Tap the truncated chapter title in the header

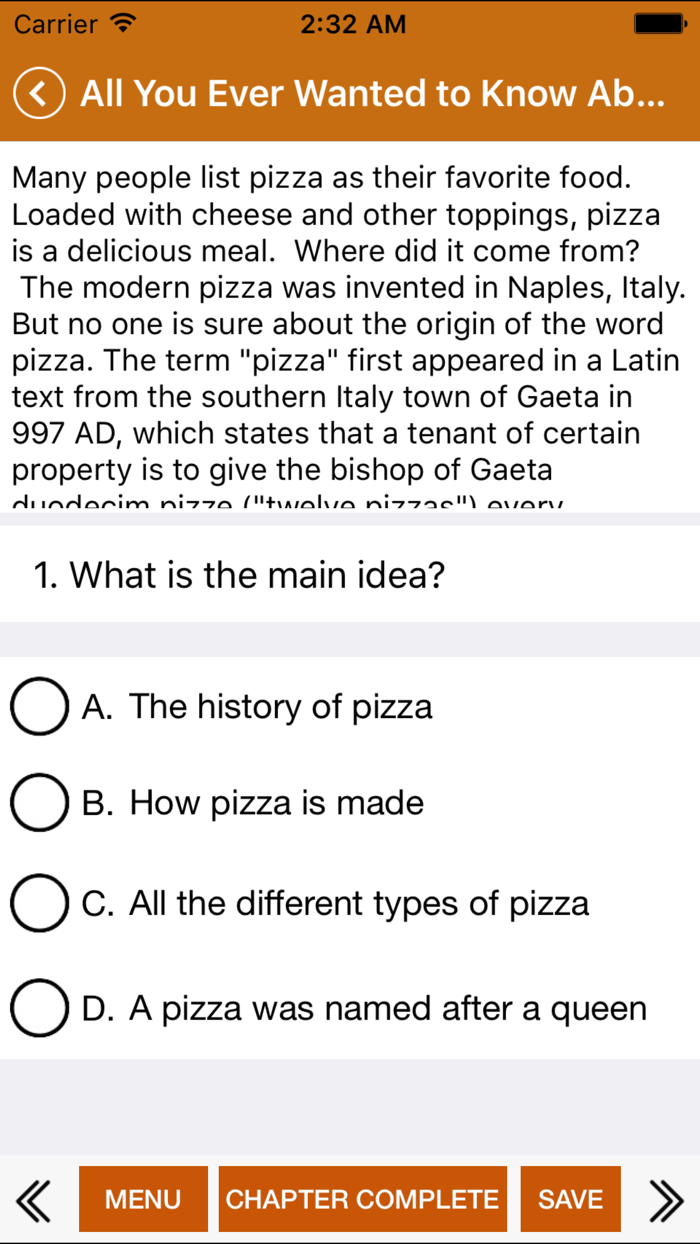point(372,93)
